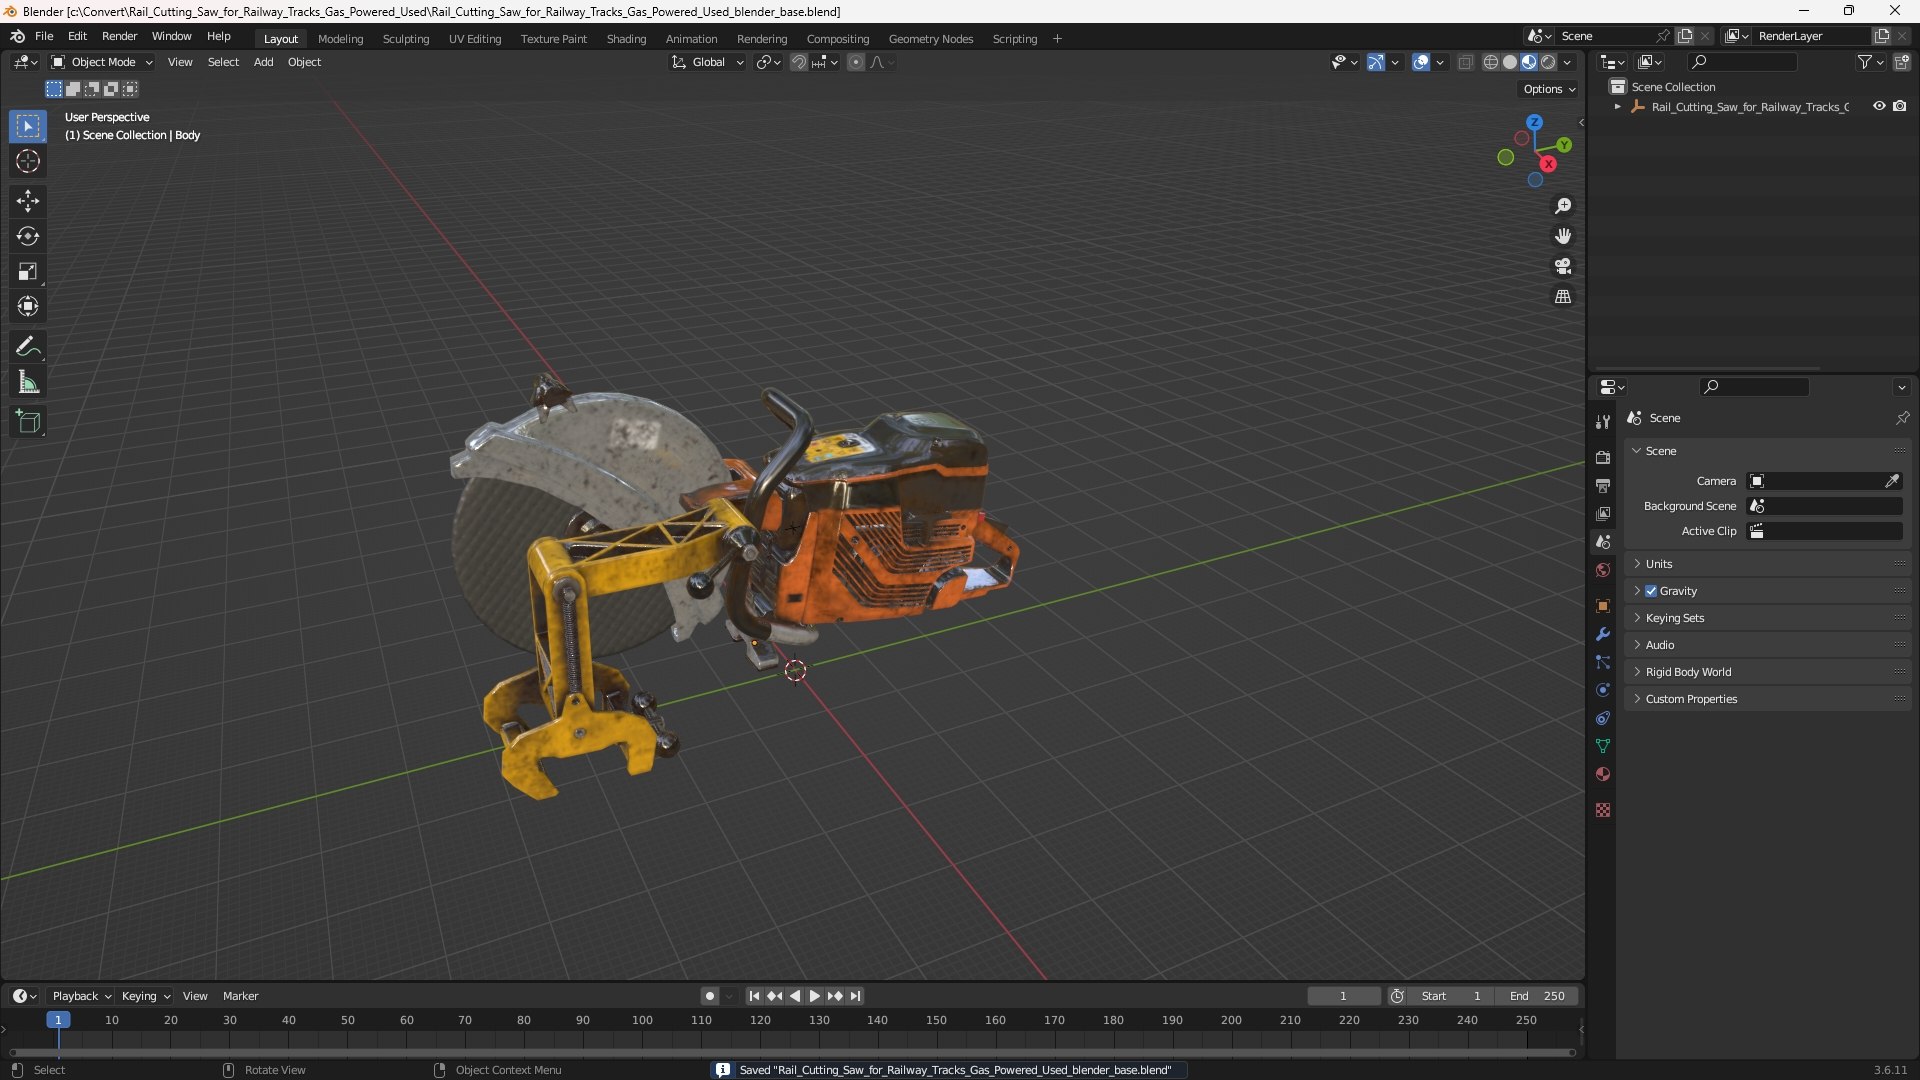1920x1080 pixels.
Task: Open the Options dropdown in viewport
Action: click(x=1548, y=89)
